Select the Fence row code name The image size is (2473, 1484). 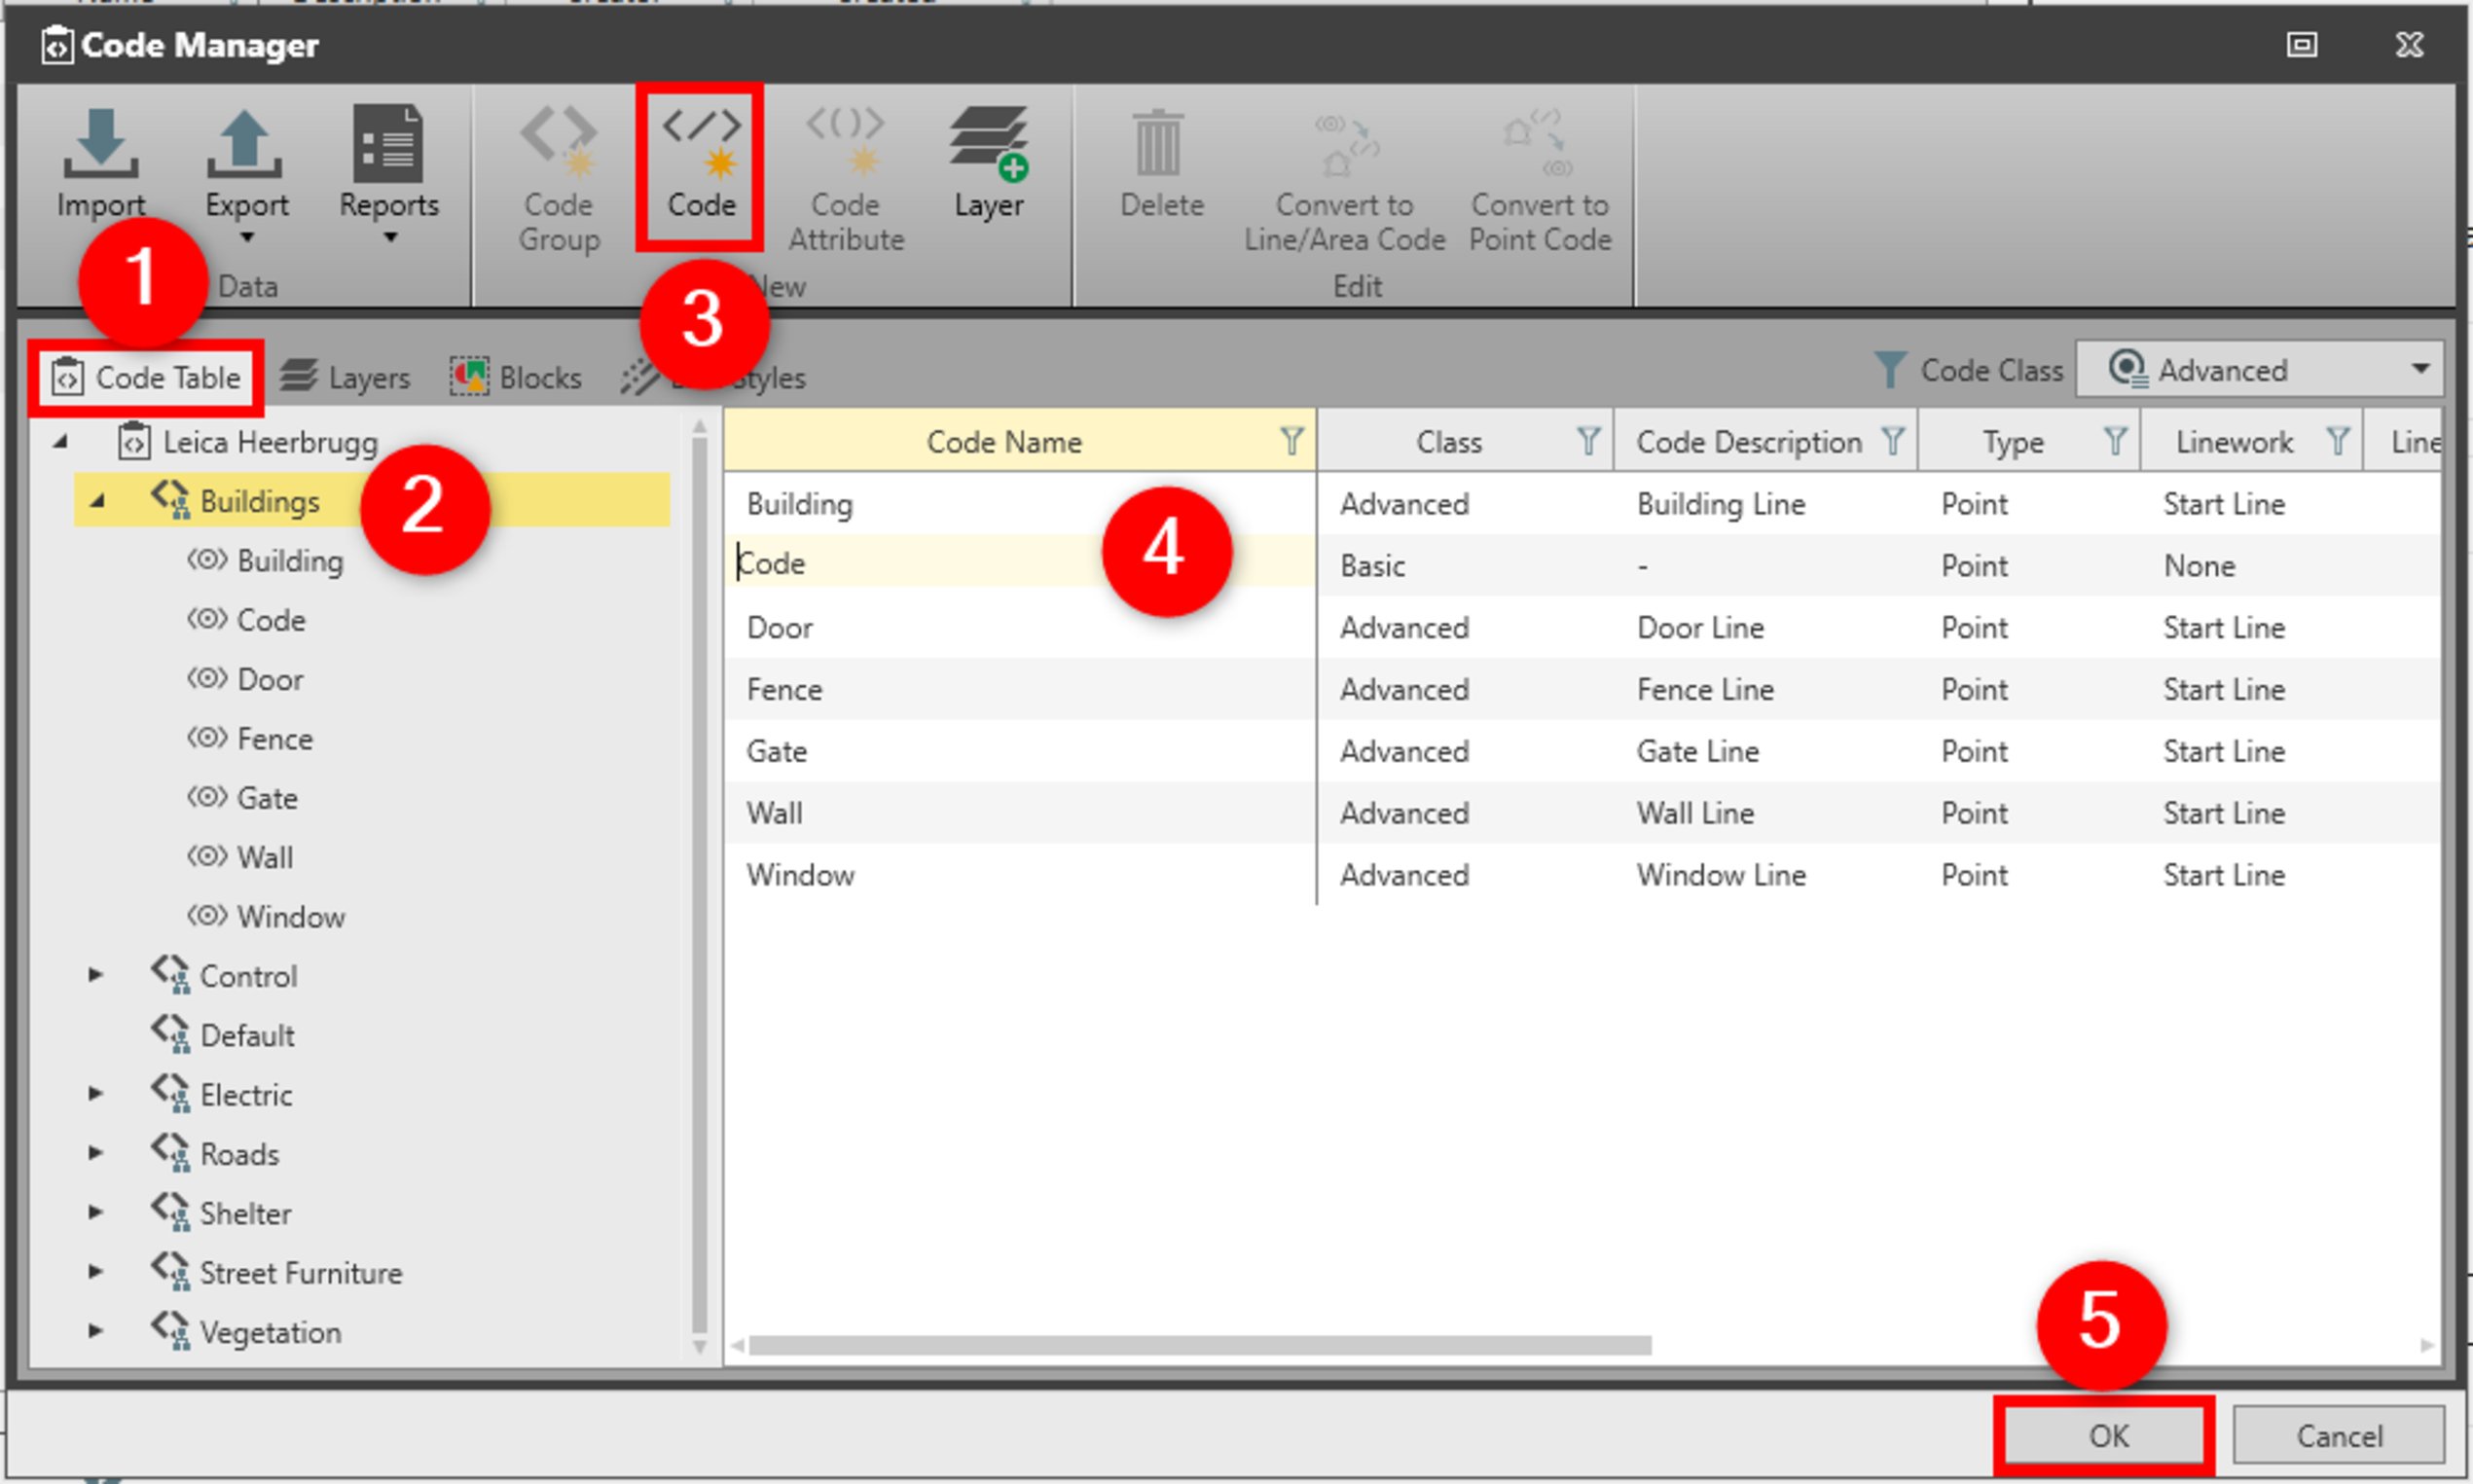(784, 690)
